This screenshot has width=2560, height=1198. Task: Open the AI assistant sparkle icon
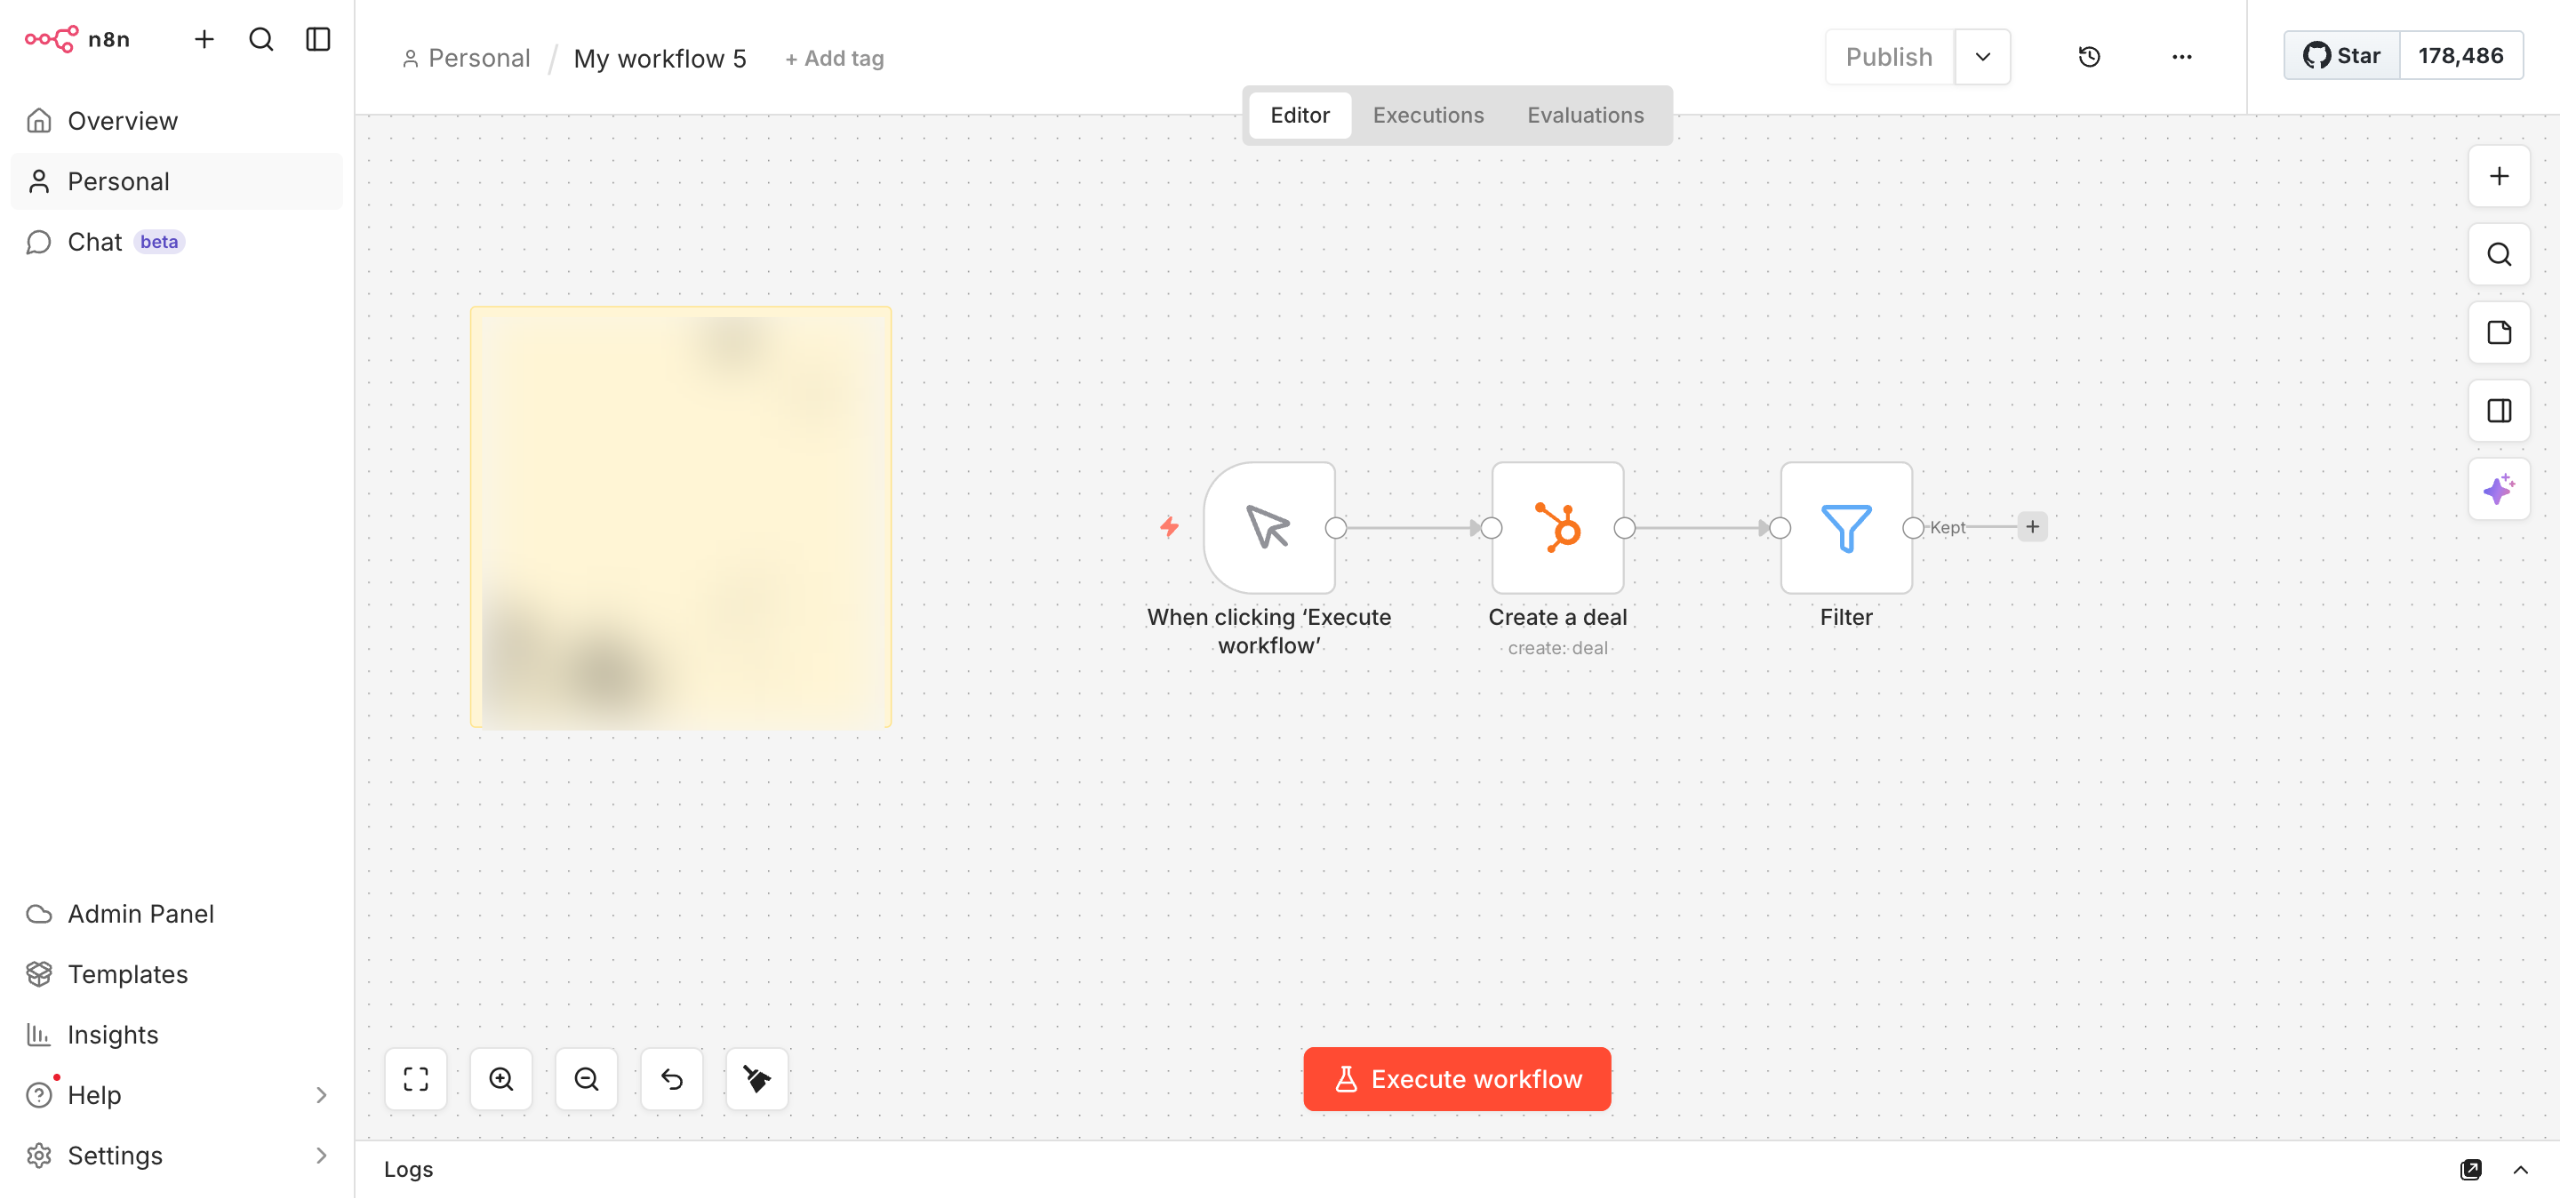coord(2499,489)
